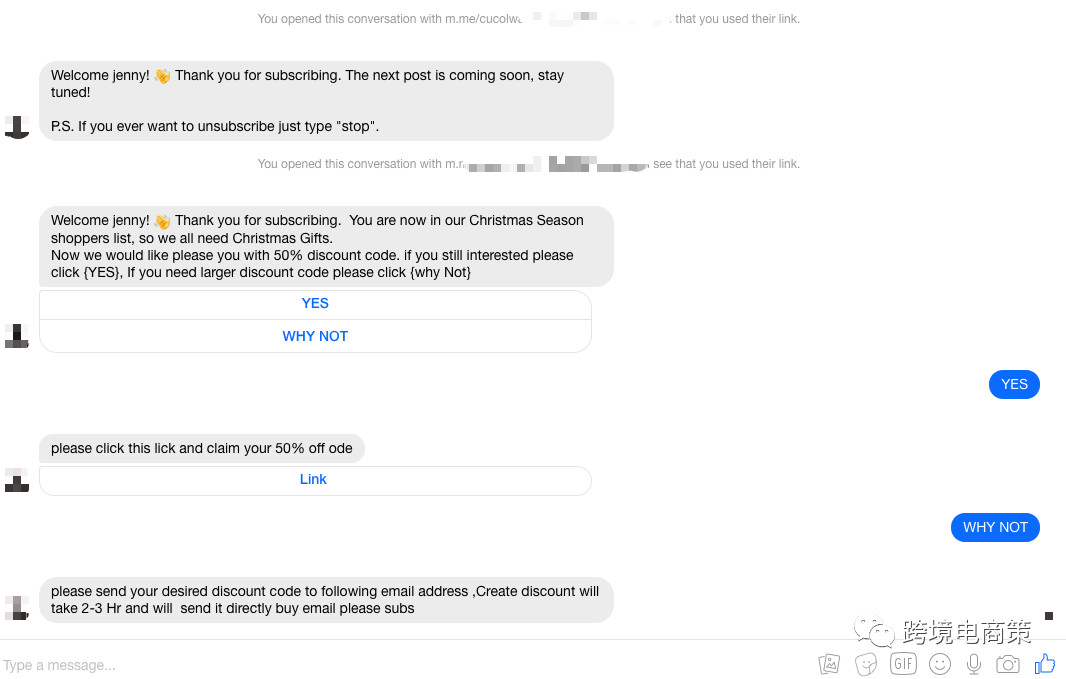Start a voice clip with the microphone icon
1066x679 pixels.
(x=973, y=664)
